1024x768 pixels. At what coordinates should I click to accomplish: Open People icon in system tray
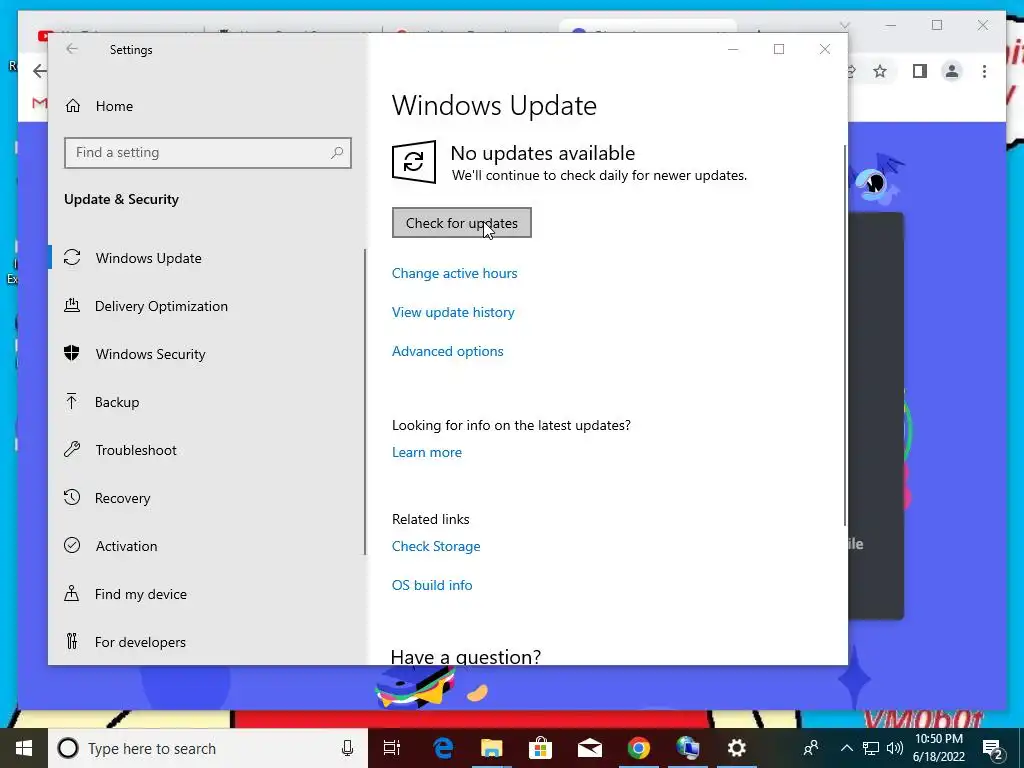pos(811,748)
